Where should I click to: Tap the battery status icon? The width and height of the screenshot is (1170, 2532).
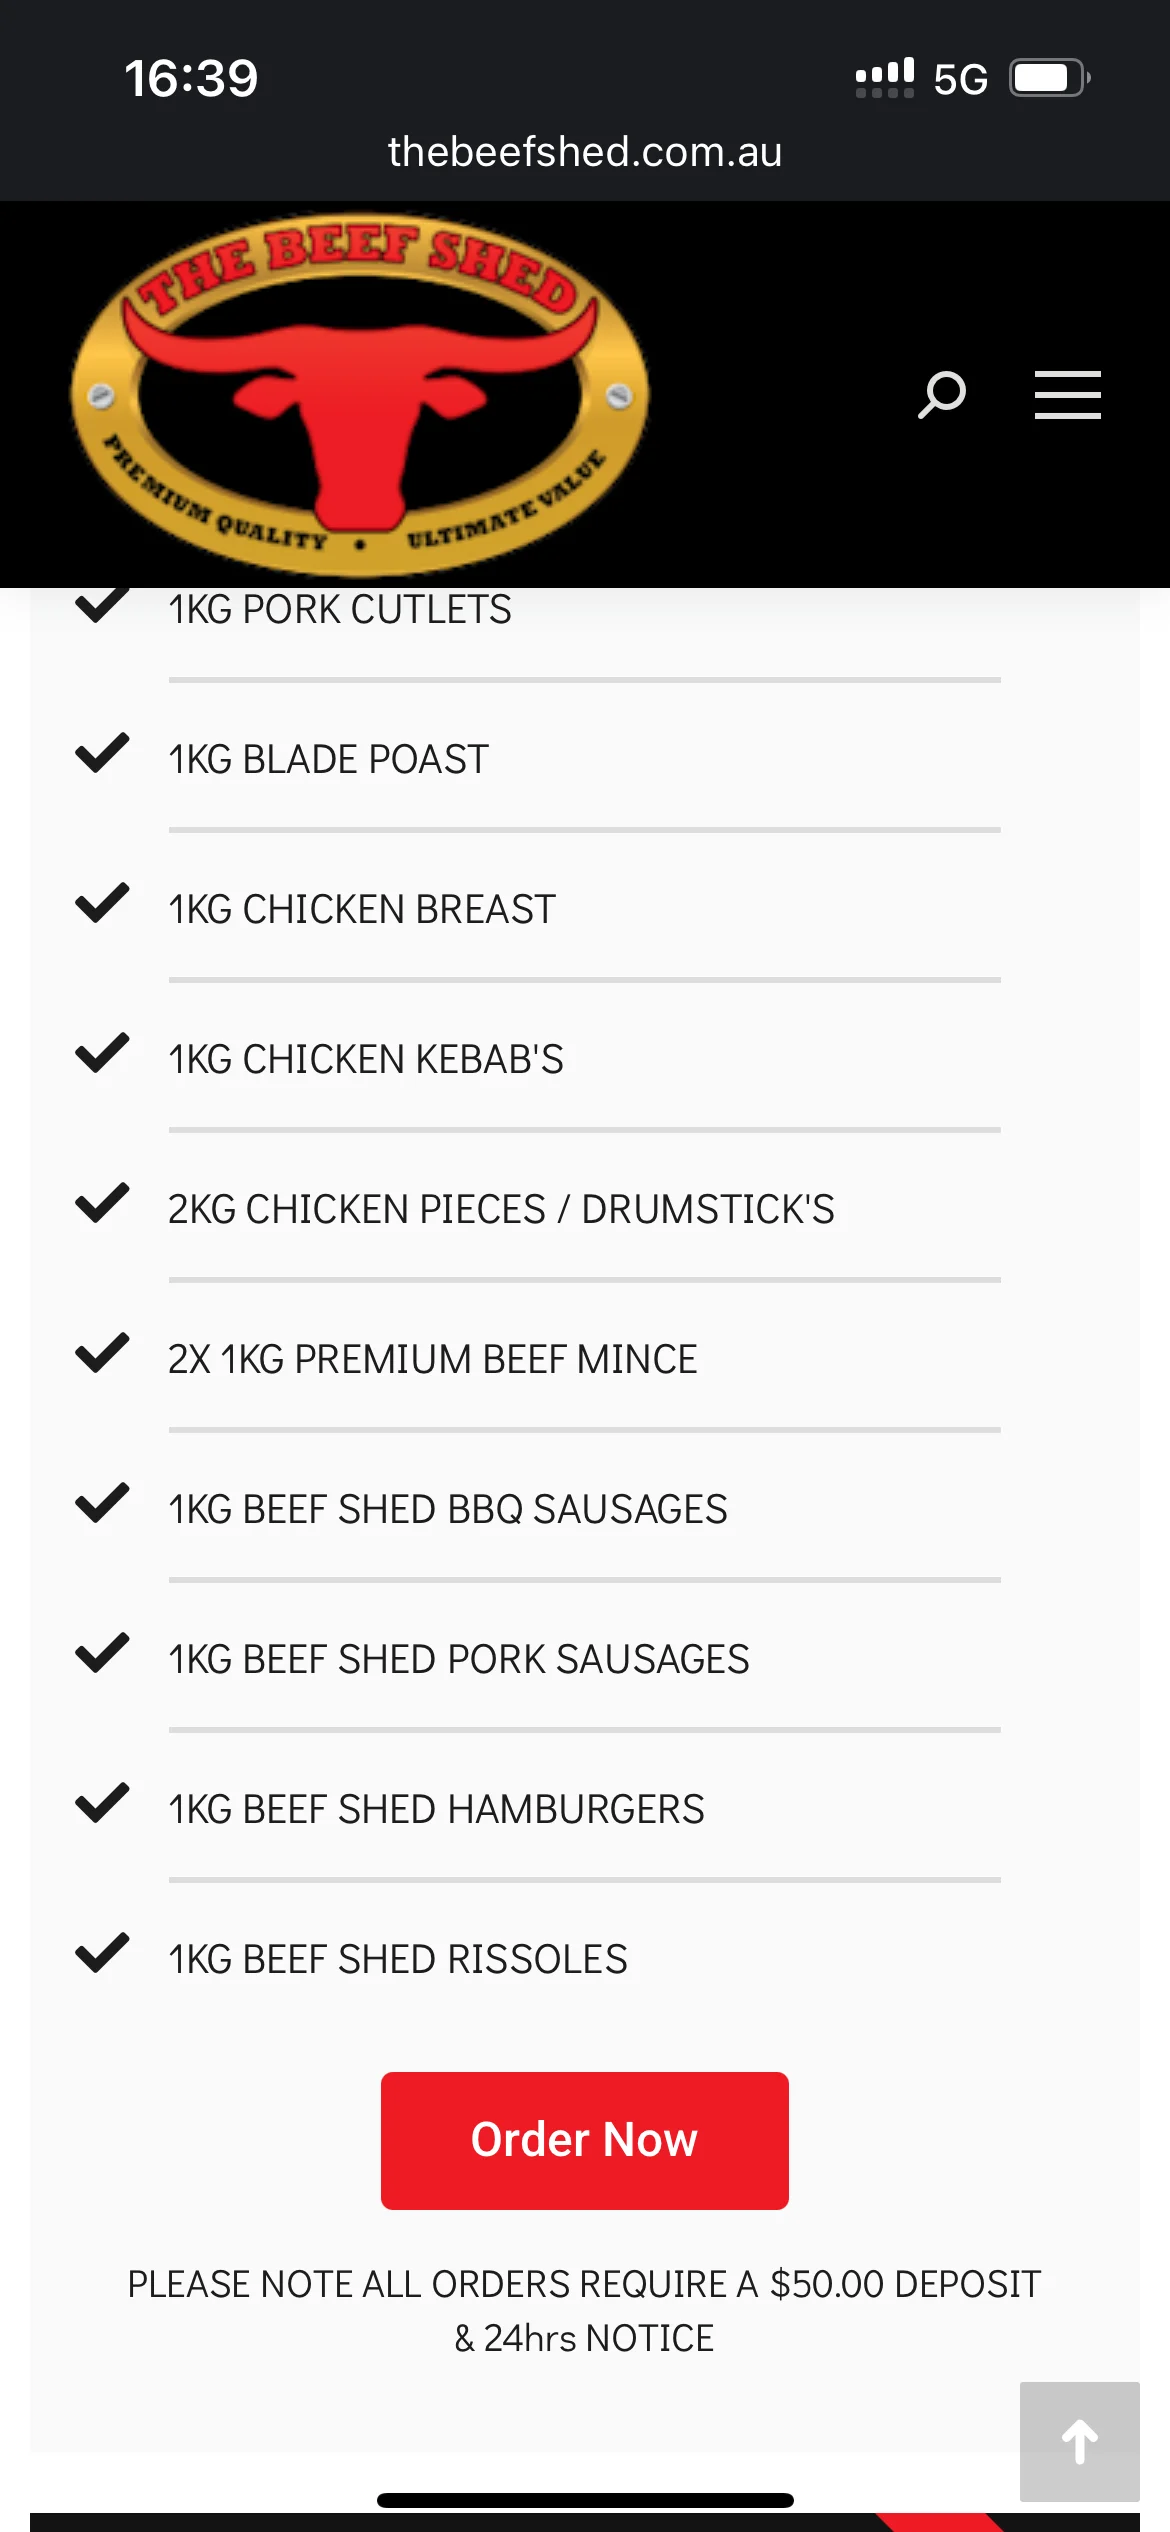pos(1048,78)
